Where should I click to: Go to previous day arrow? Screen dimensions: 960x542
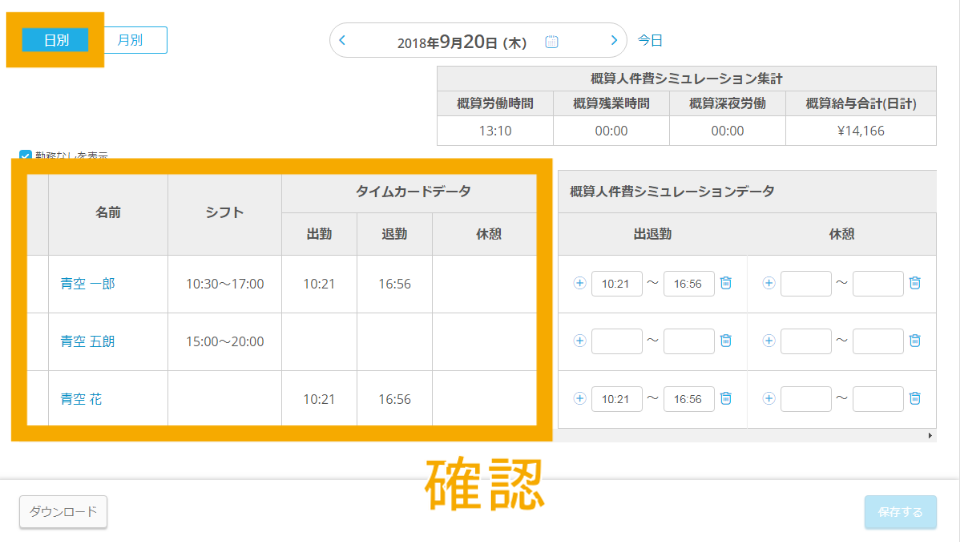(x=343, y=41)
